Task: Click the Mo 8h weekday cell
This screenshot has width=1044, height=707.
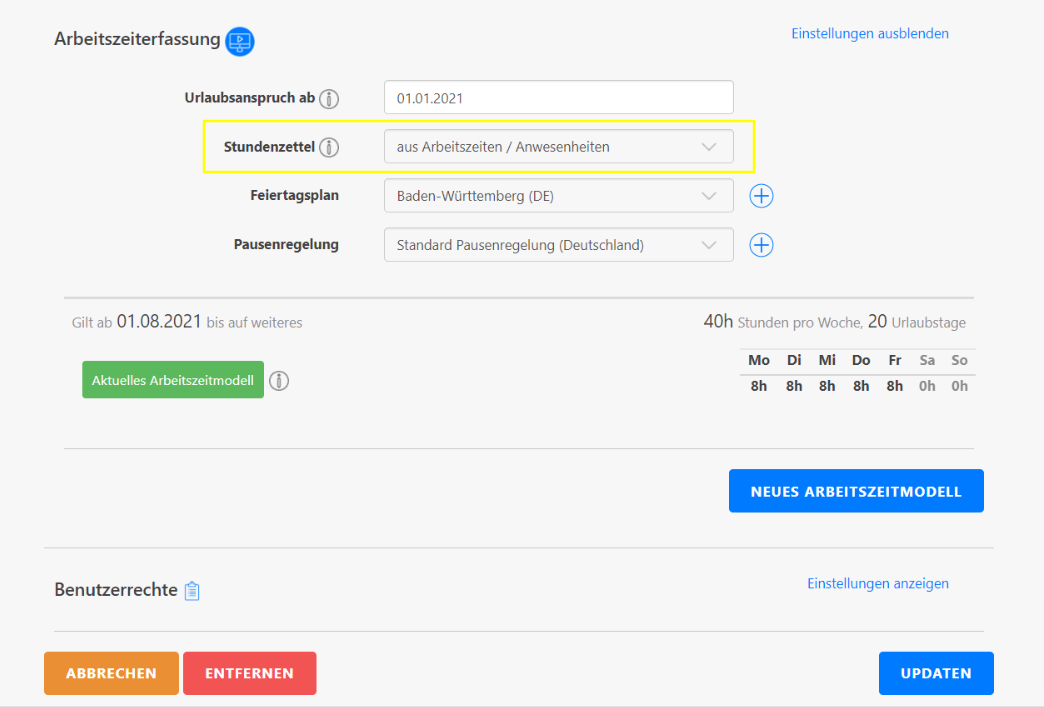Action: 759,386
